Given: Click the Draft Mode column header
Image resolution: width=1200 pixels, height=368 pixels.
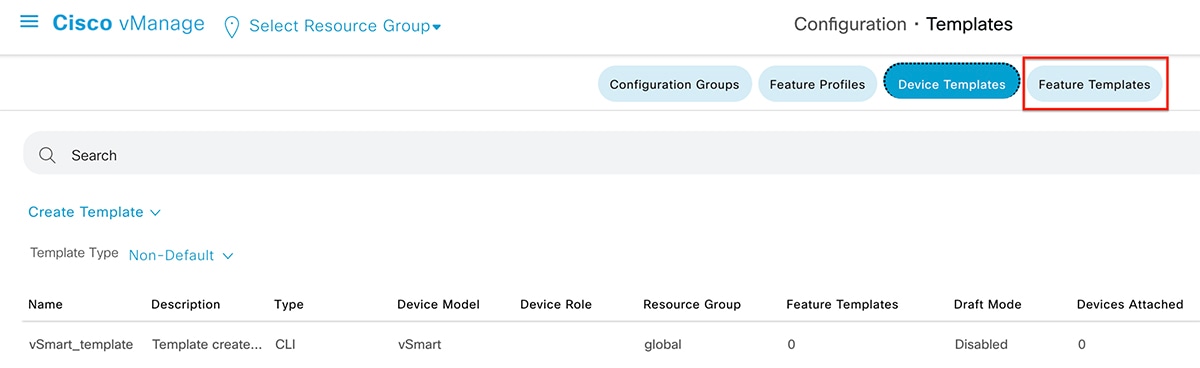Looking at the screenshot, I should [x=988, y=304].
